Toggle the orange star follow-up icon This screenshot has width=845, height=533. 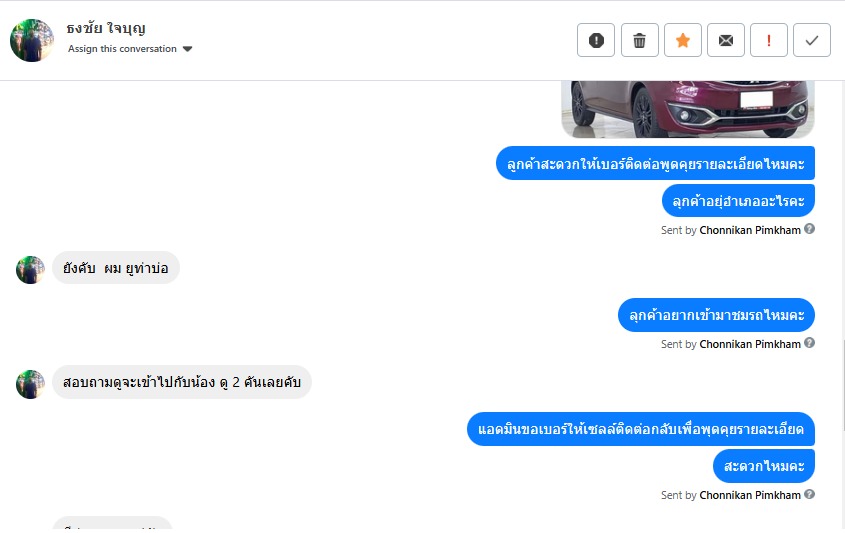pyautogui.click(x=683, y=40)
